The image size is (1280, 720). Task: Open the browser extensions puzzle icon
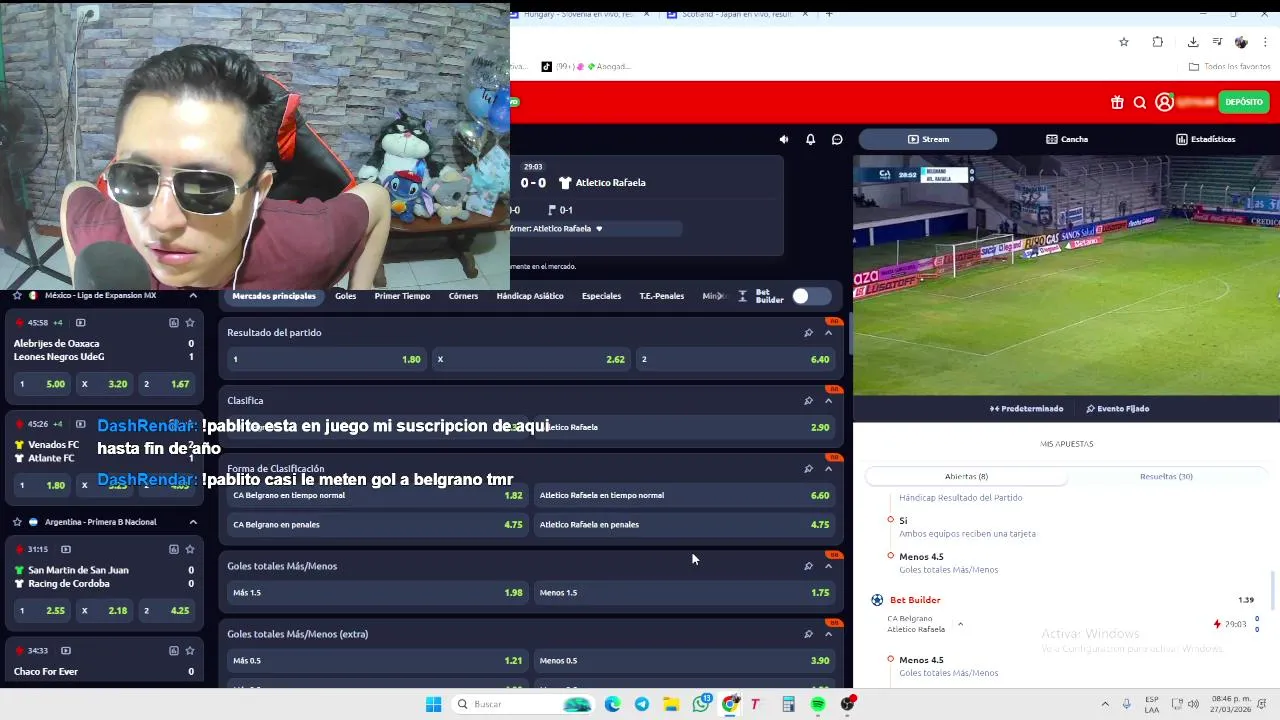coord(1158,42)
